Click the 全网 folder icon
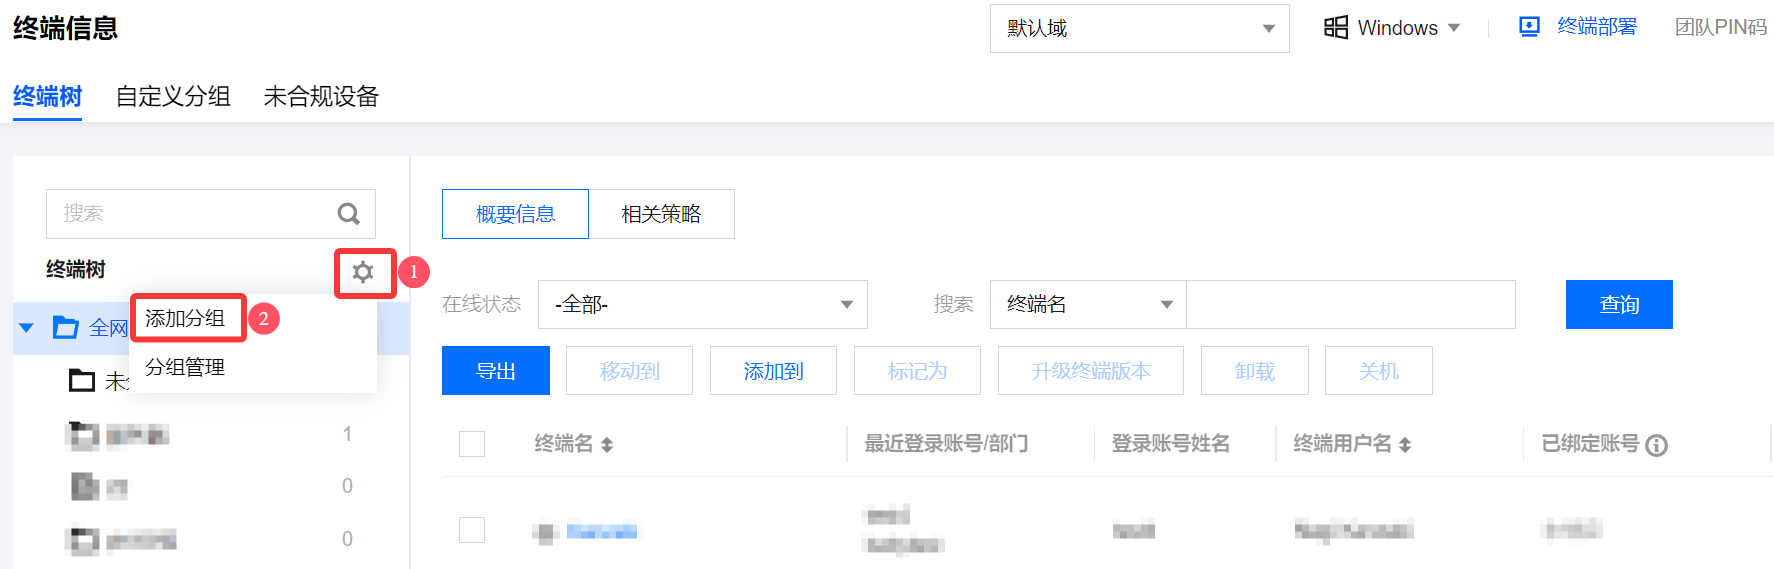Screen dimensions: 1774x569 click(66, 327)
